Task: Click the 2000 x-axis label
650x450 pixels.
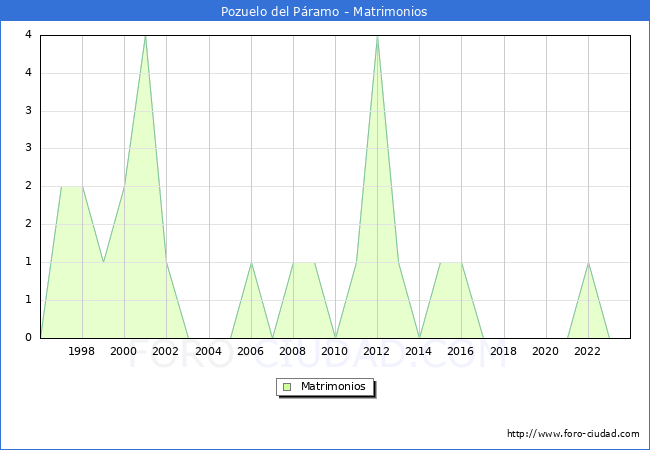Action: pyautogui.click(x=124, y=351)
